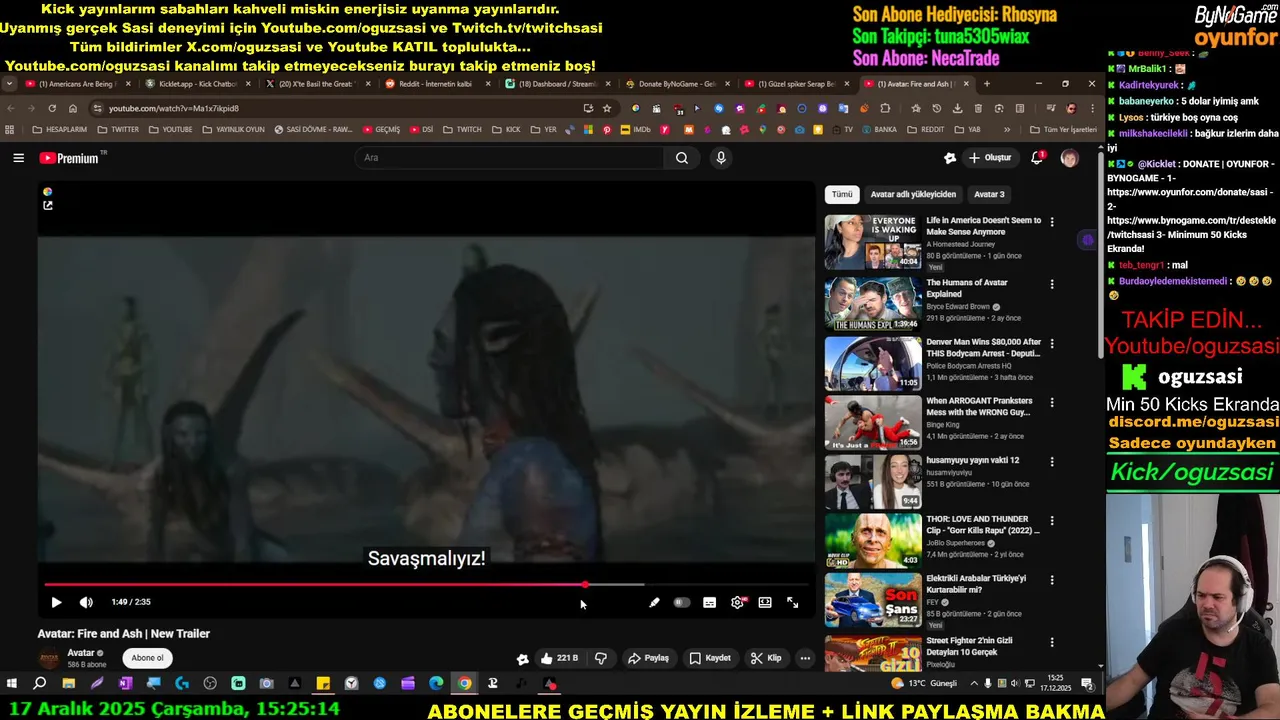This screenshot has height=720, width=1280.
Task: Open options for Street Fighter 2'nin Gizli video
Action: [1051, 642]
